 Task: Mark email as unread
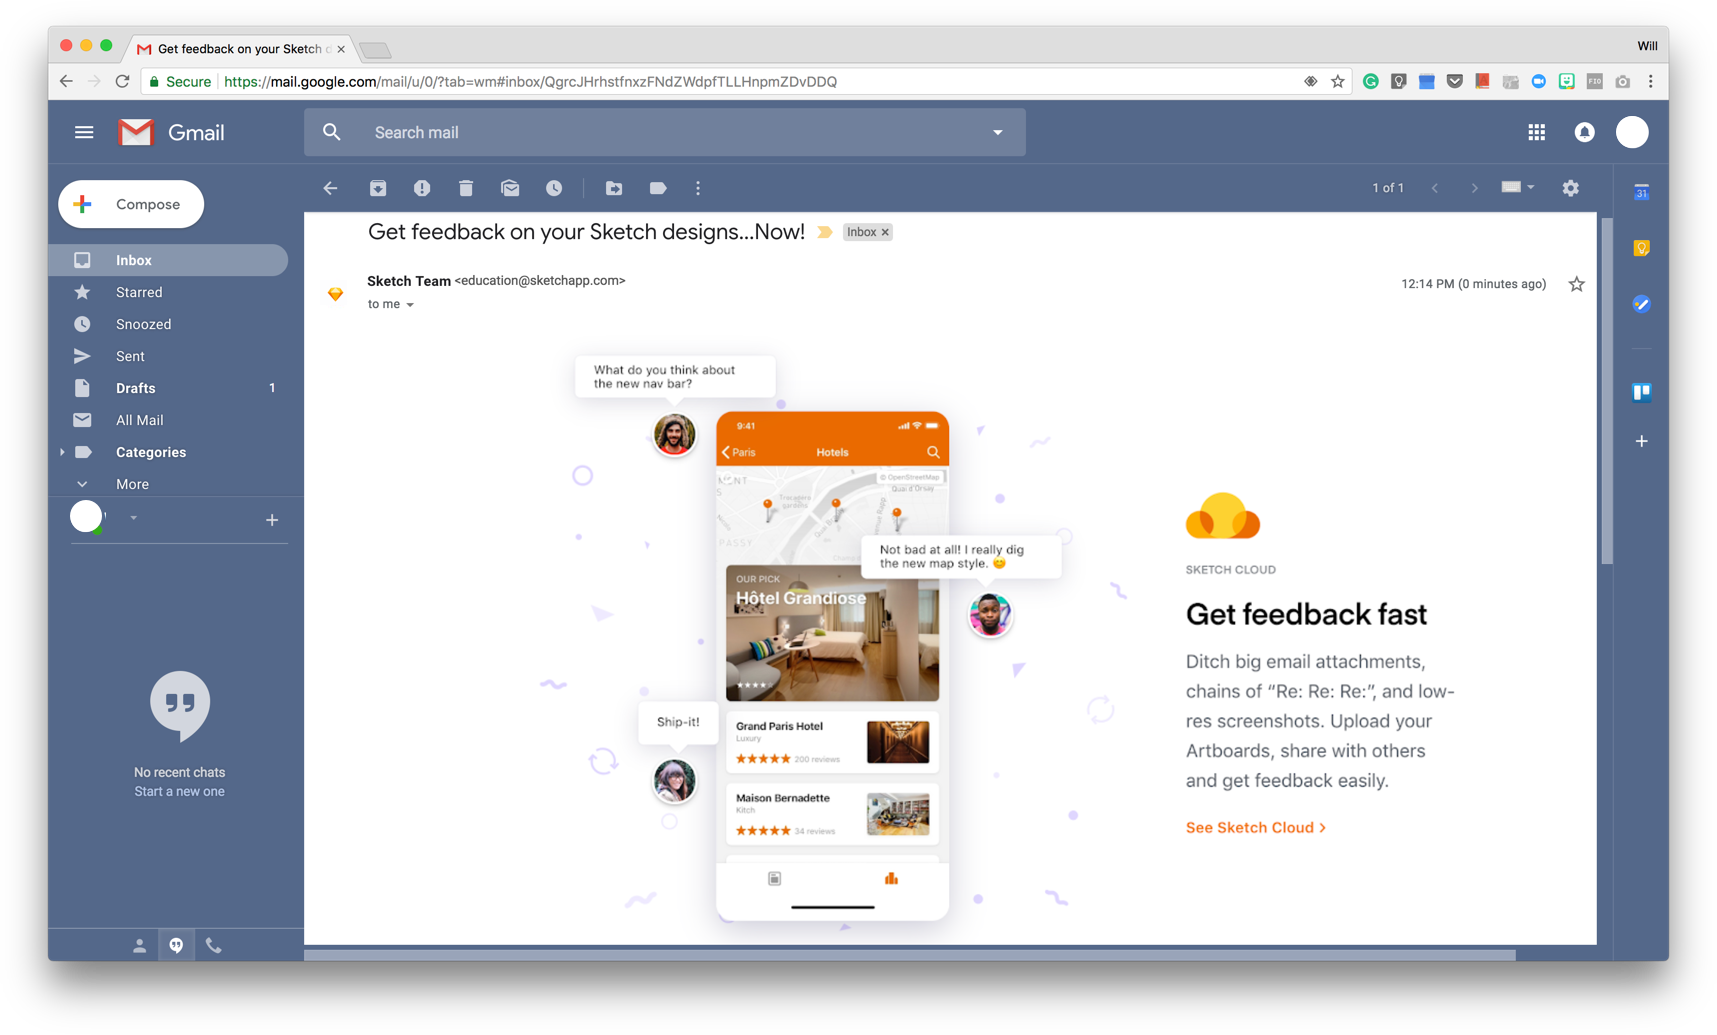(x=510, y=188)
